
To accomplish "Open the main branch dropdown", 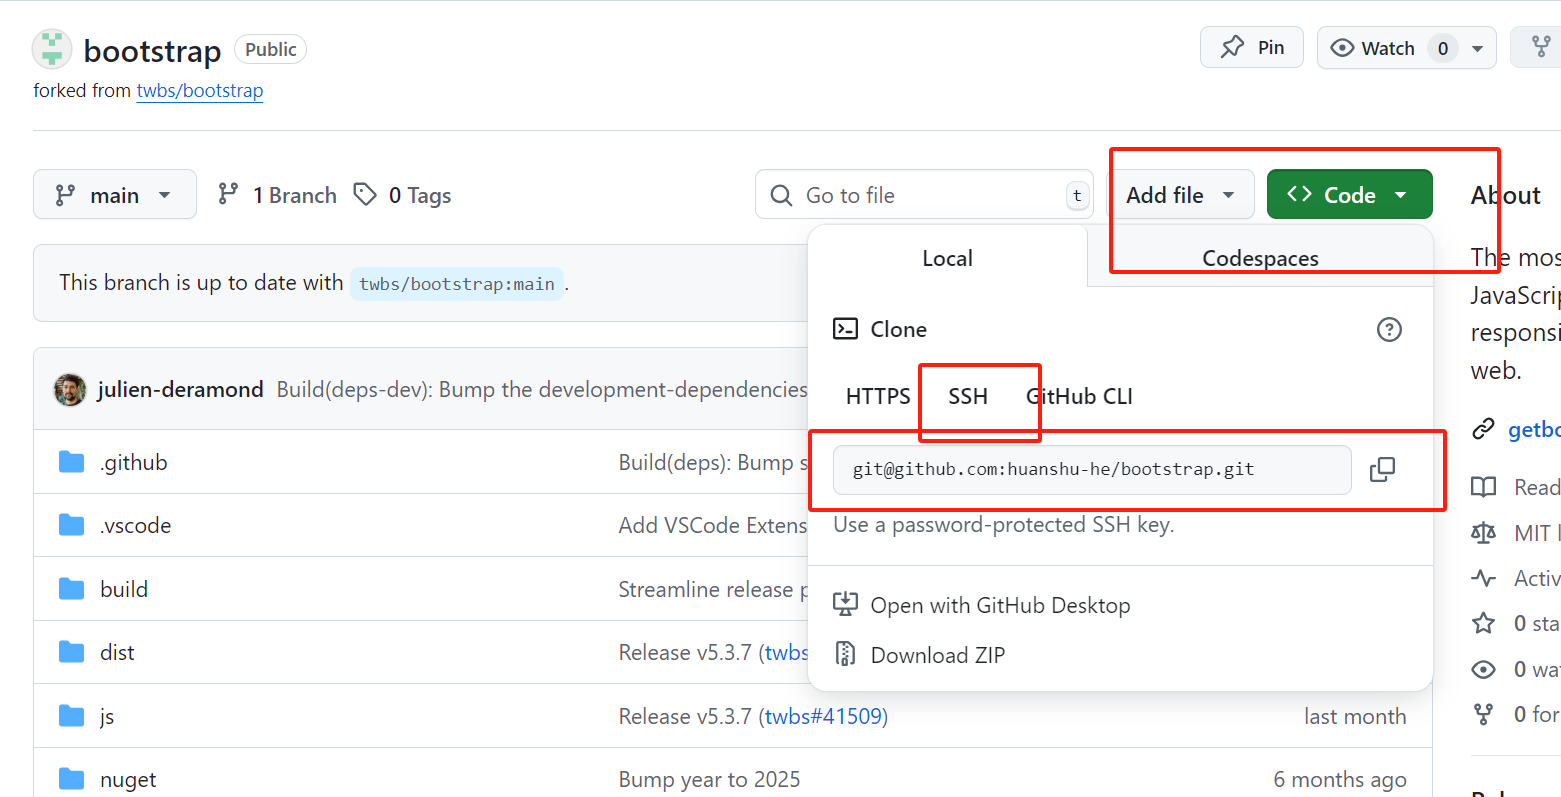I will pyautogui.click(x=114, y=195).
